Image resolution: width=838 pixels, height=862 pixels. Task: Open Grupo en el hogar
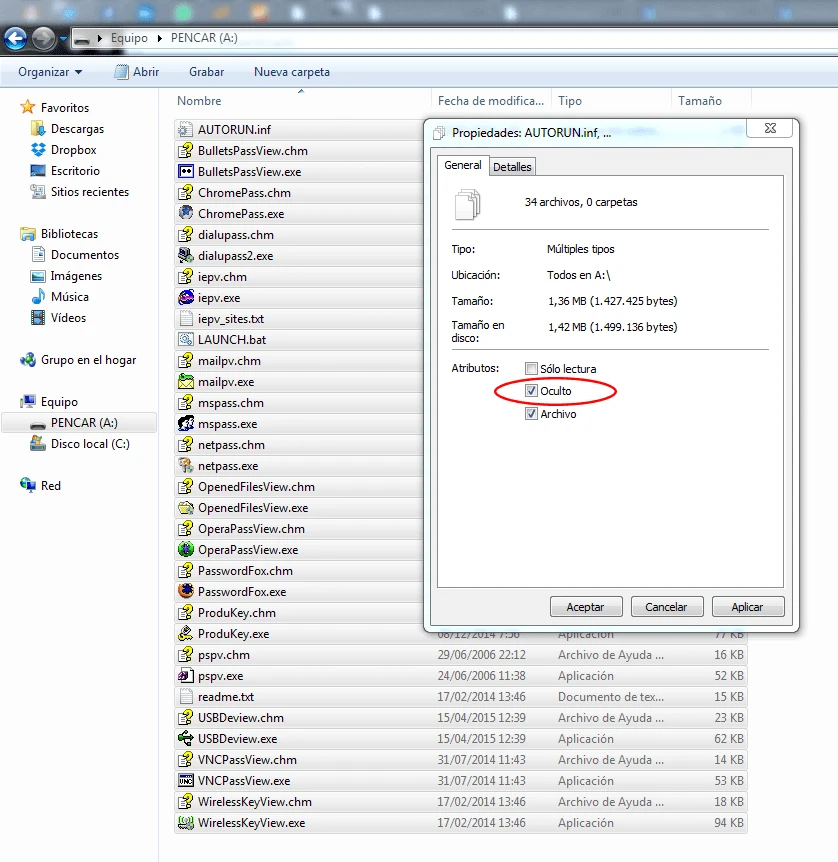point(78,360)
